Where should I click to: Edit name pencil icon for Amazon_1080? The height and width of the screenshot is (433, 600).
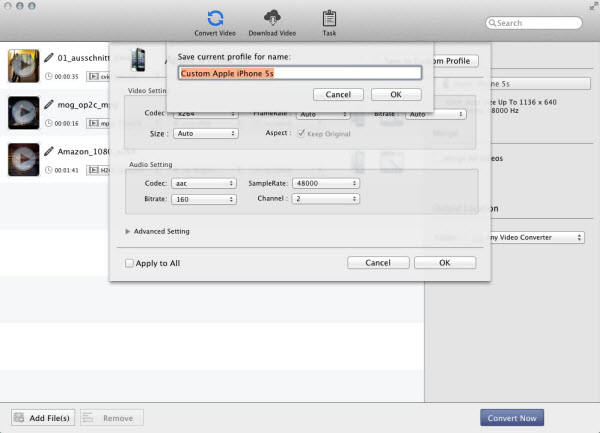click(49, 151)
